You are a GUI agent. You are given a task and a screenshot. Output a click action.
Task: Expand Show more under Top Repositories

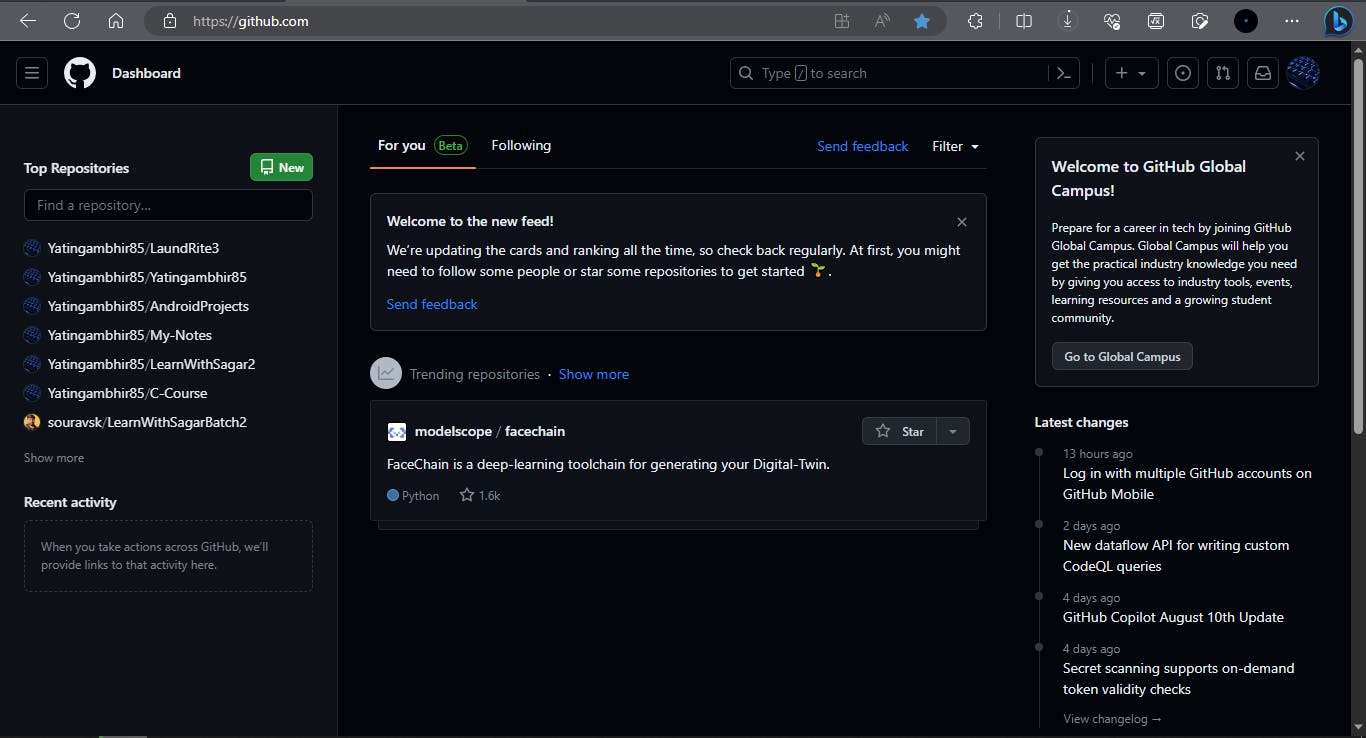point(54,458)
